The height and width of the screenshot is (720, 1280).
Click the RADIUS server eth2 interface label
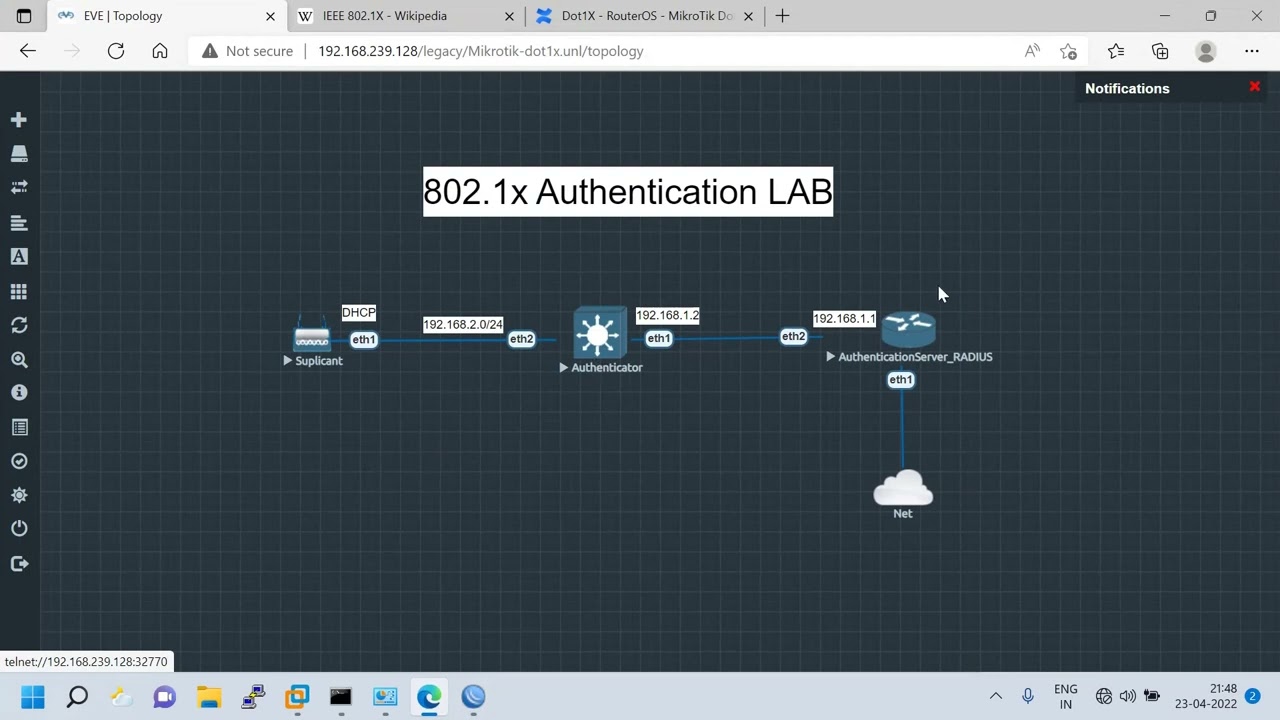tap(793, 337)
